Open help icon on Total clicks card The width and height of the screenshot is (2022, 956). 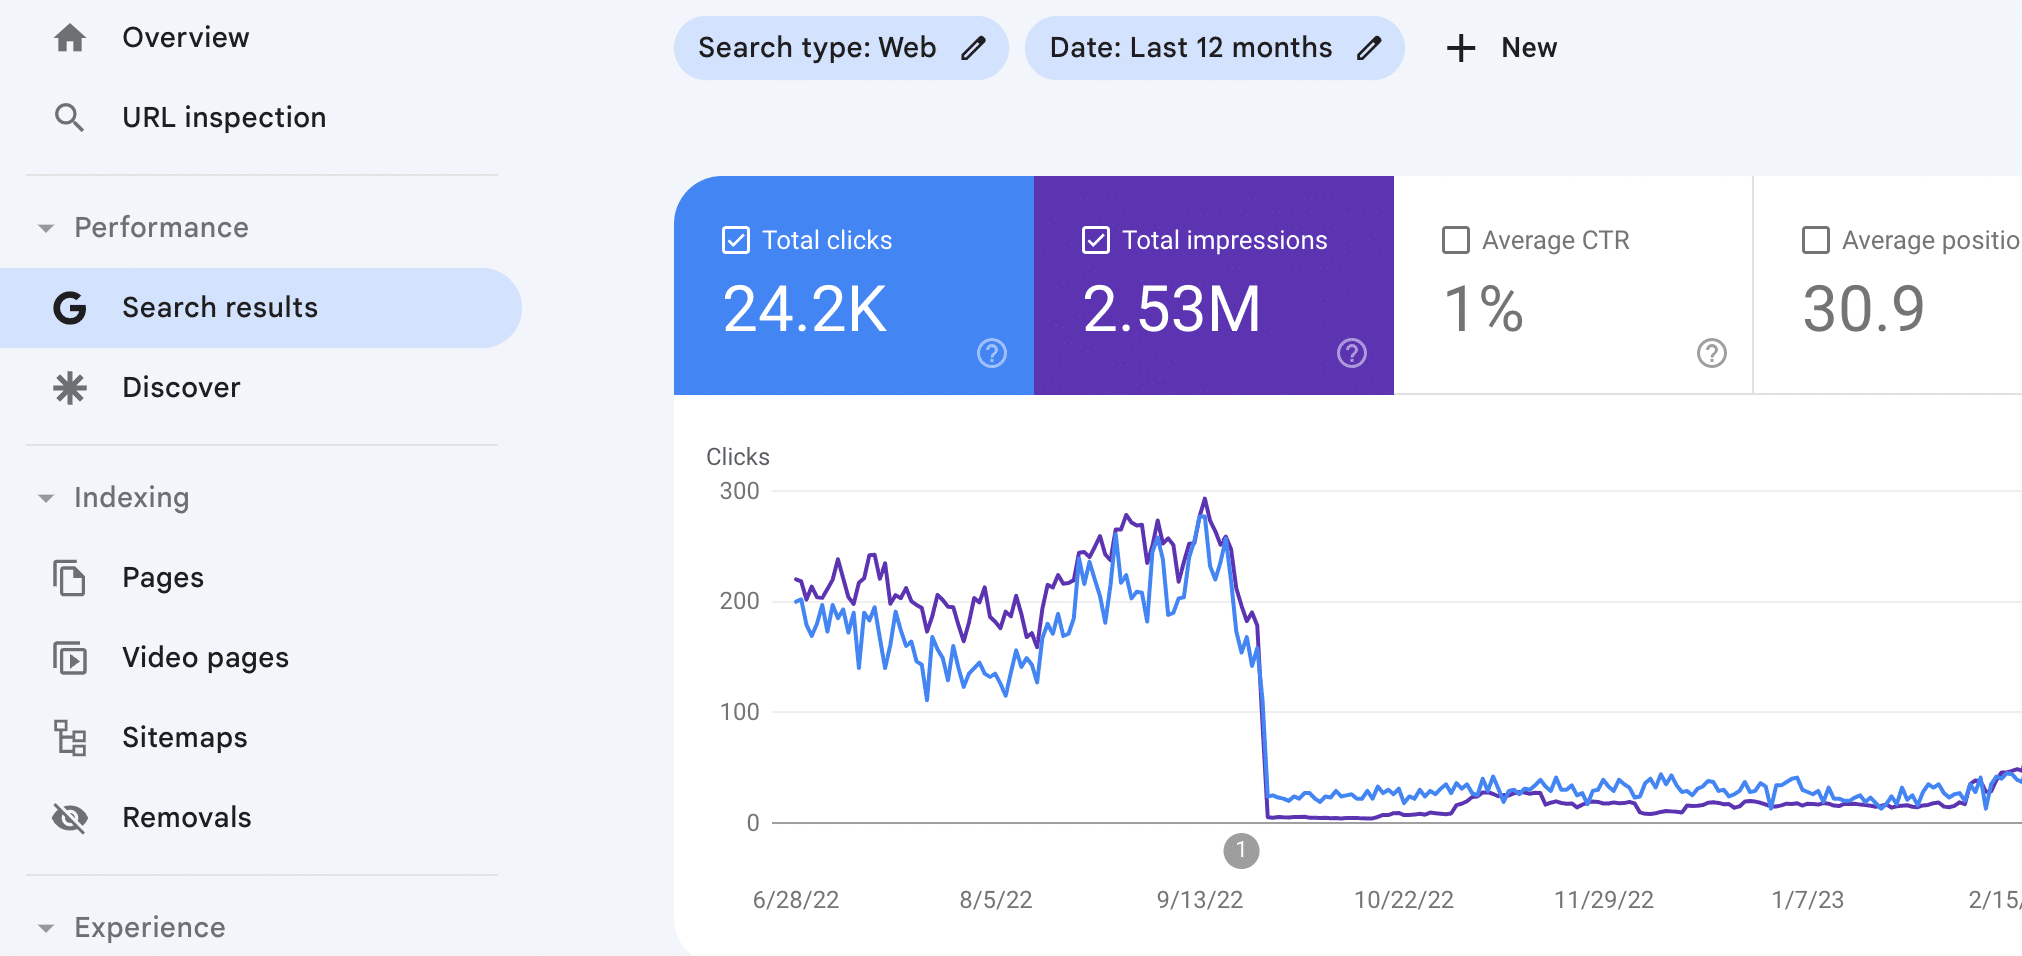click(992, 353)
